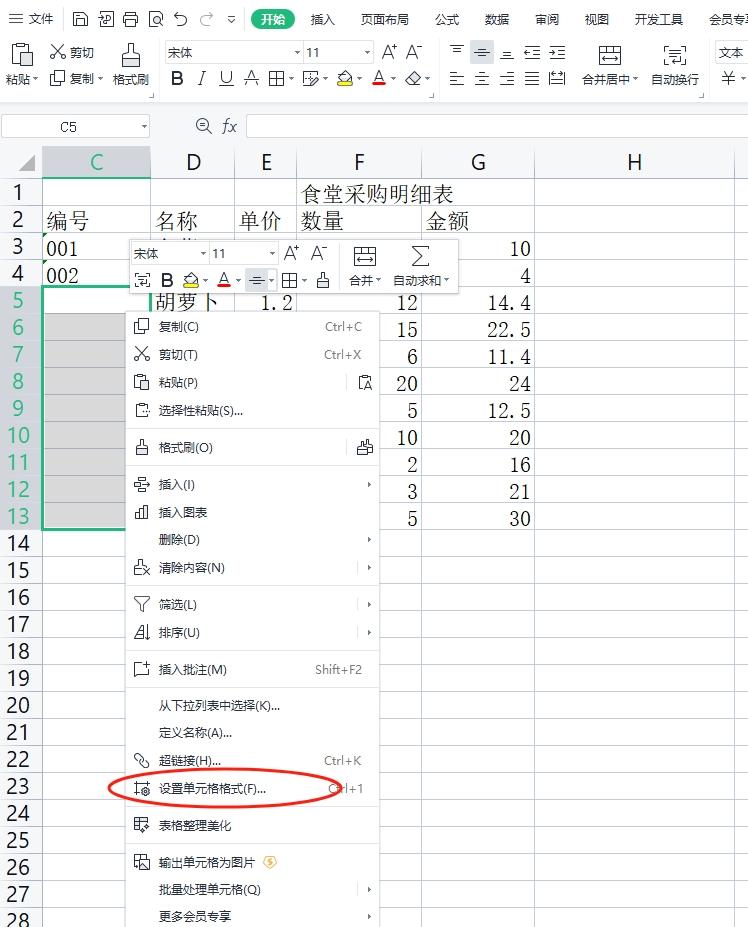Open the 文件 menu

33,19
